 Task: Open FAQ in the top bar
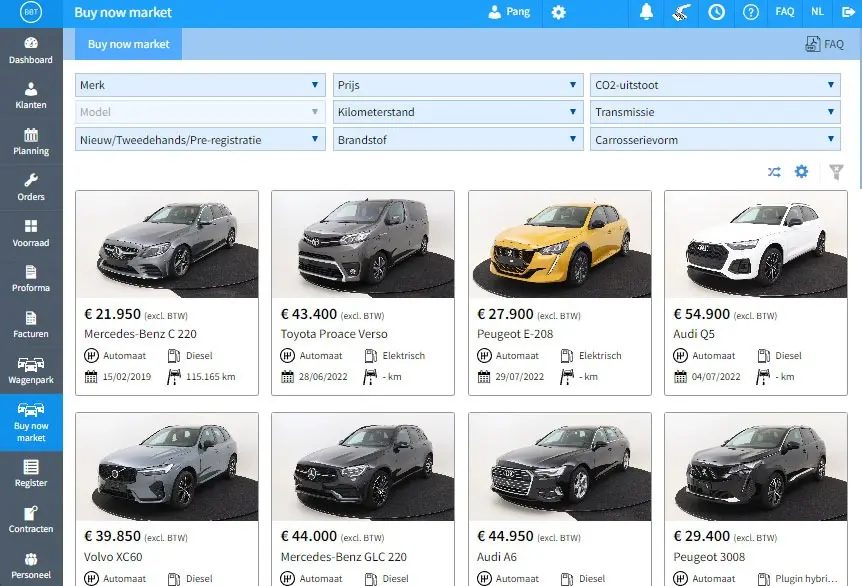(784, 12)
